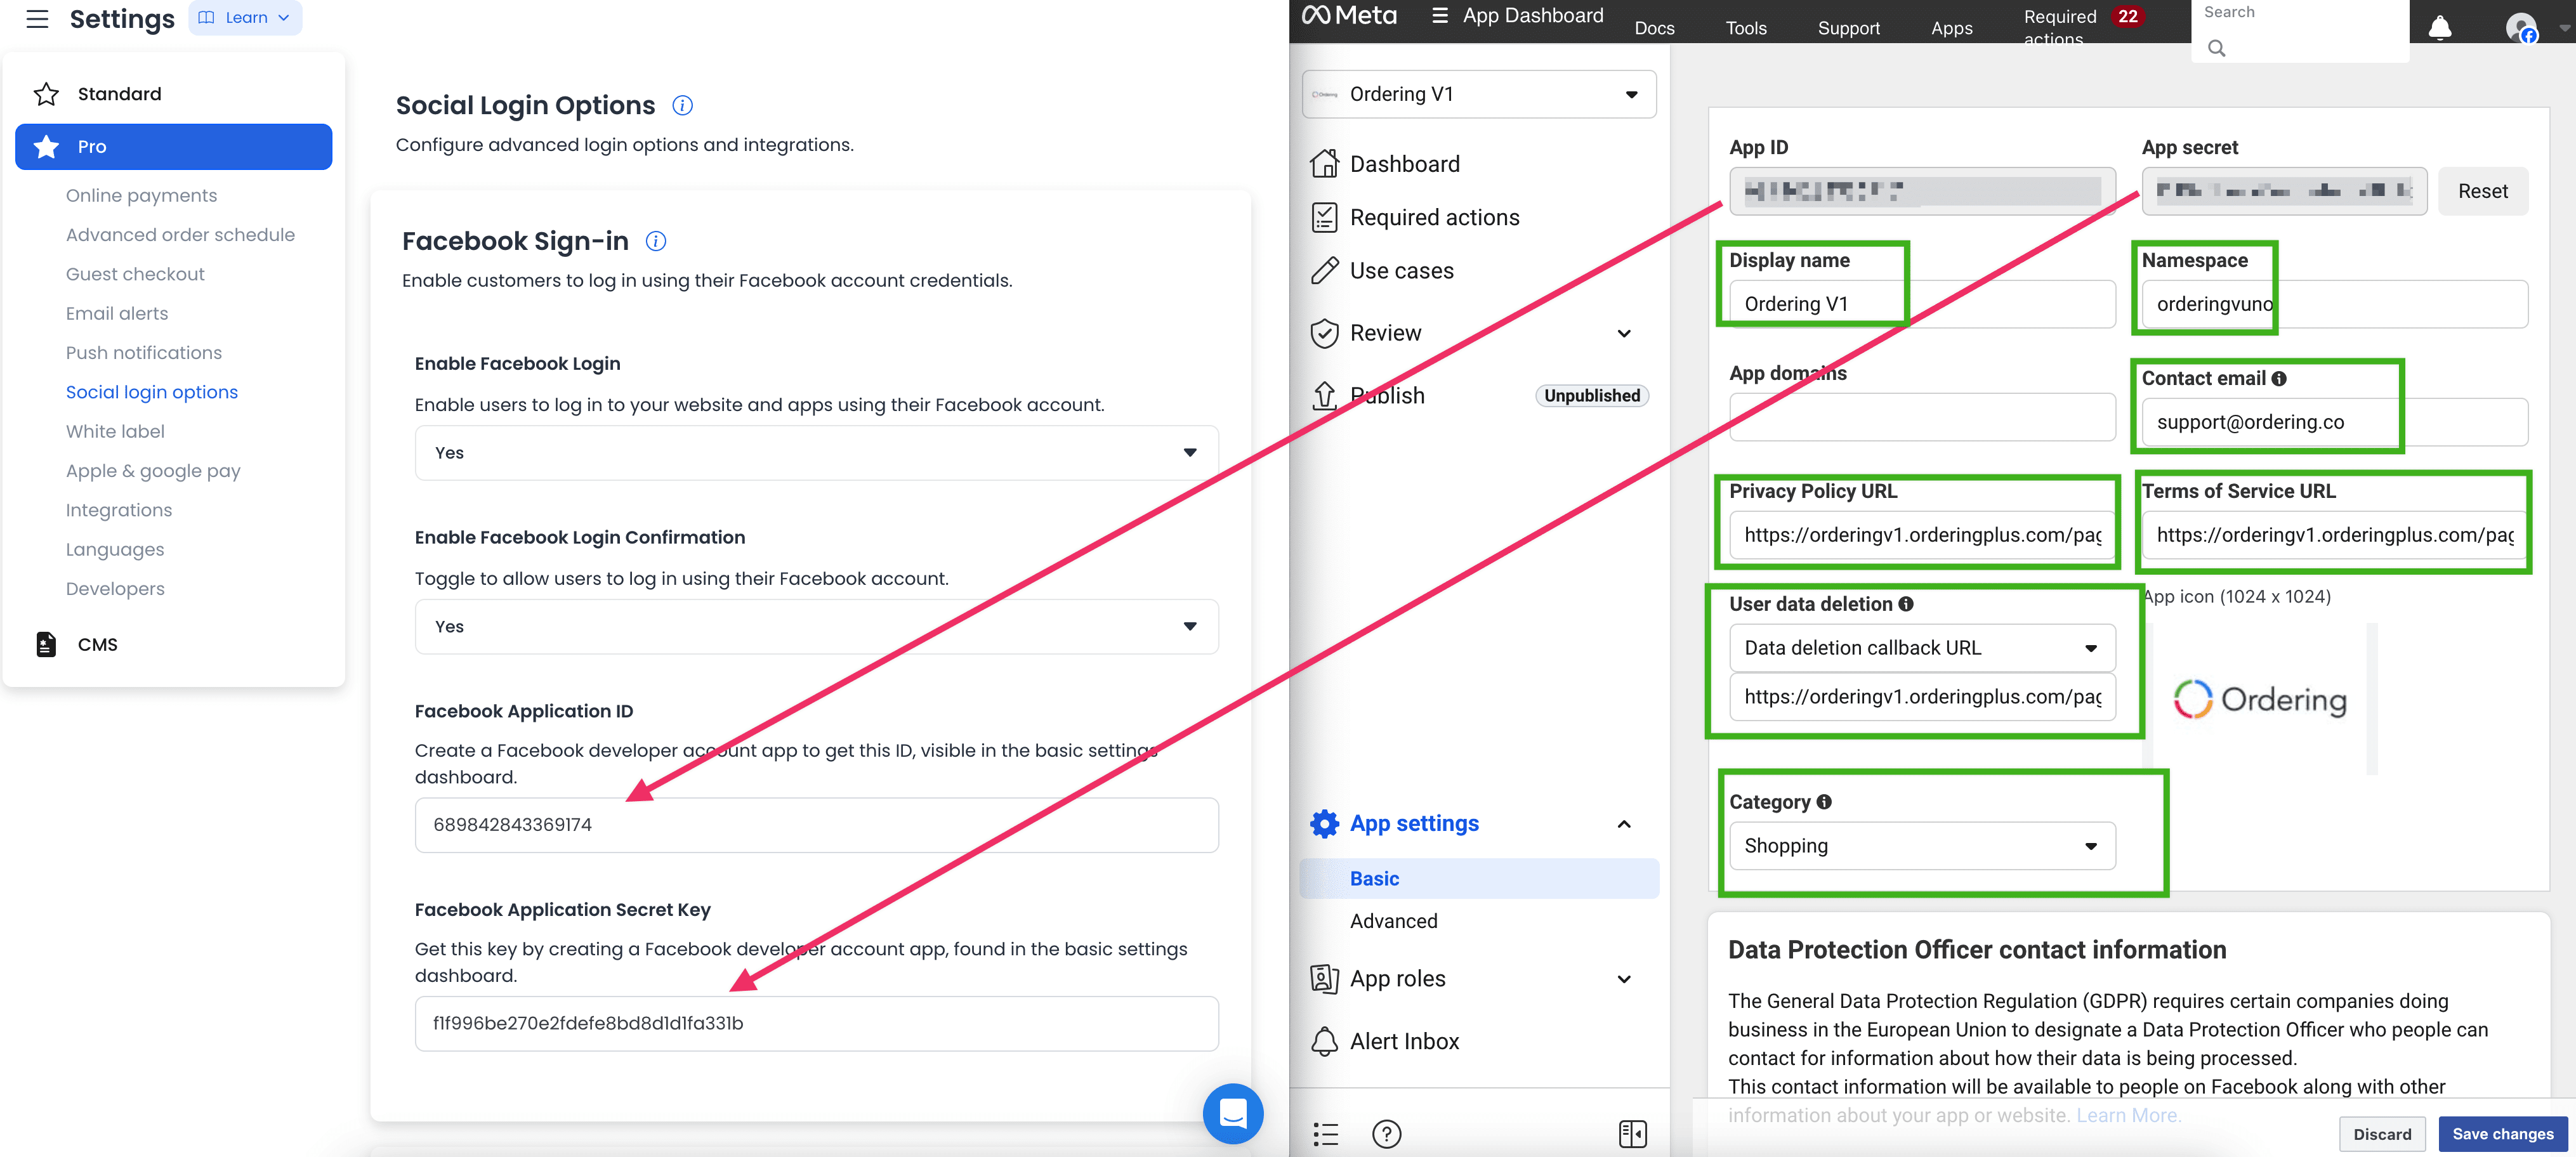2576x1157 pixels.
Task: Open White label settings
Action: point(115,432)
